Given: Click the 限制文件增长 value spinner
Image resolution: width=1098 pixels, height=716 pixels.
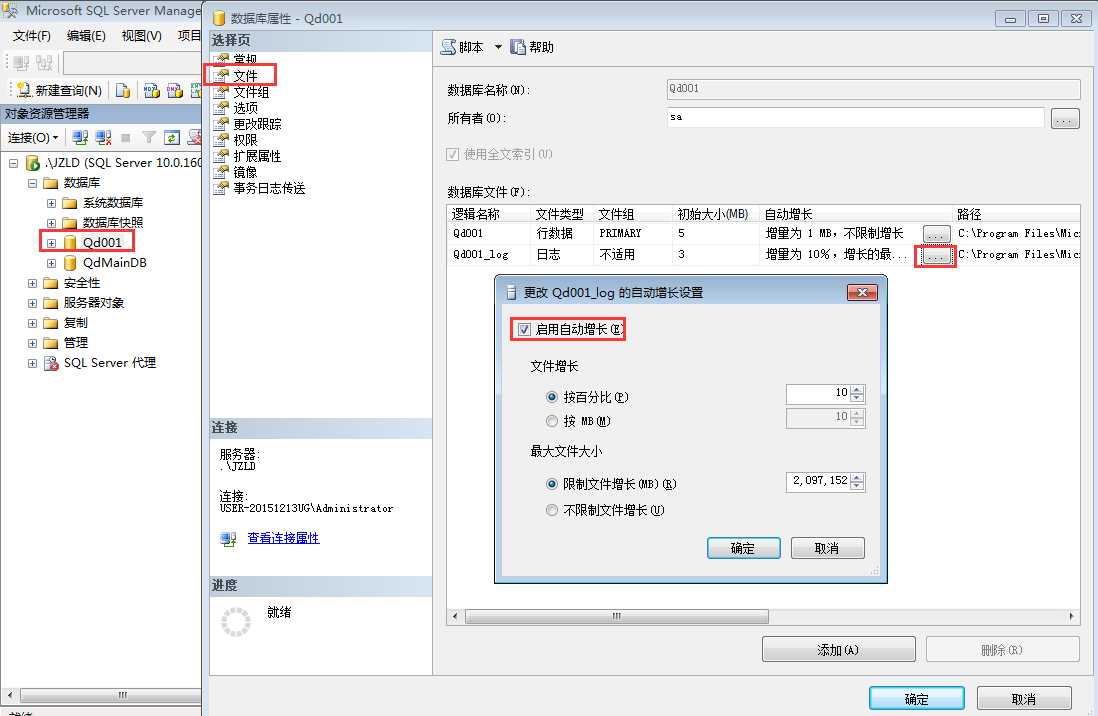Looking at the screenshot, I should [x=857, y=481].
